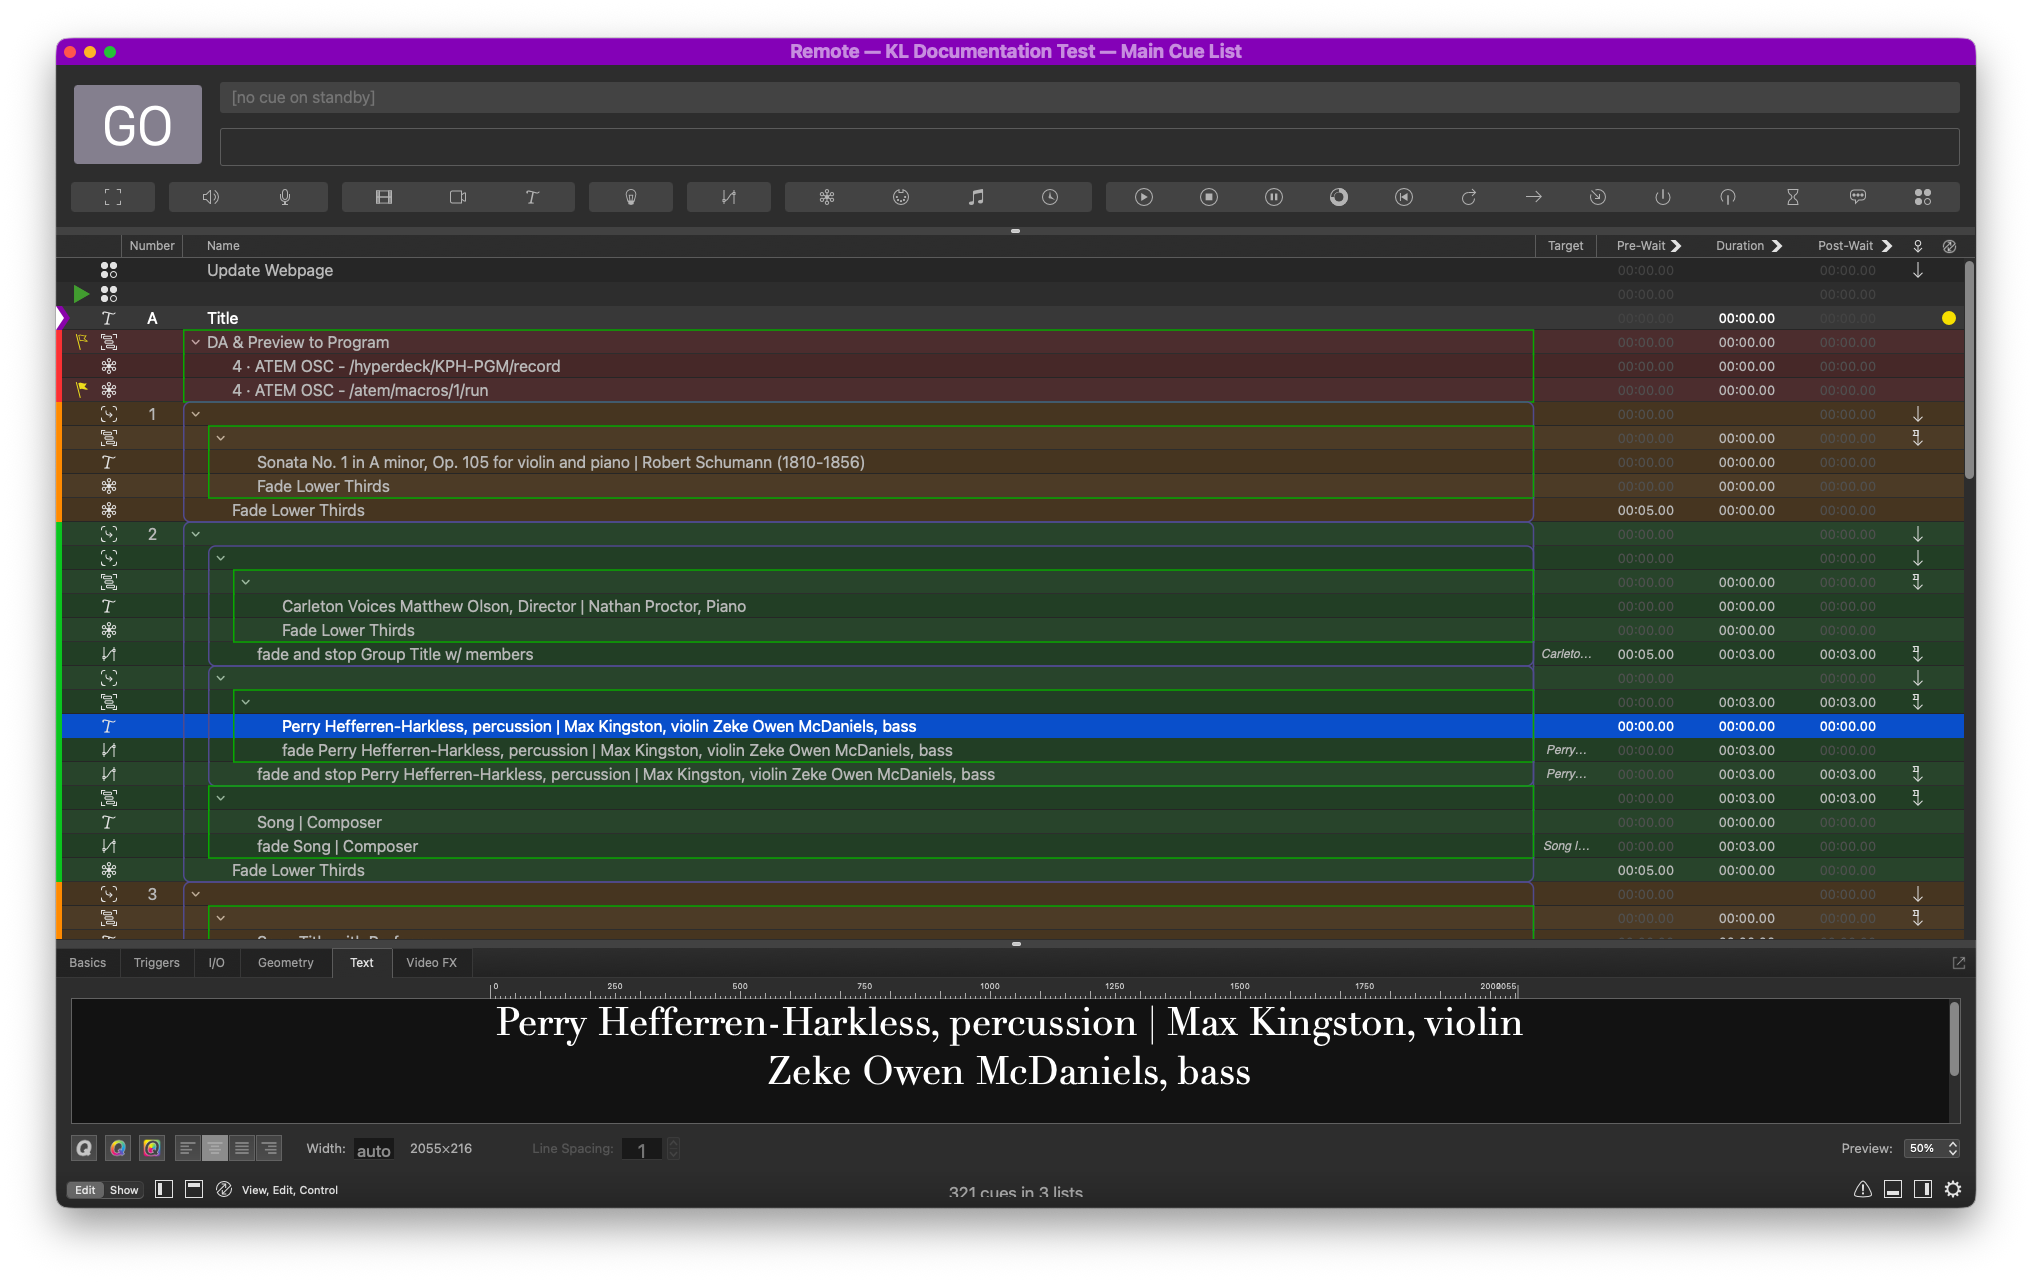Set text alignment to justified
Viewport: 2032px width, 1282px height.
tap(242, 1148)
